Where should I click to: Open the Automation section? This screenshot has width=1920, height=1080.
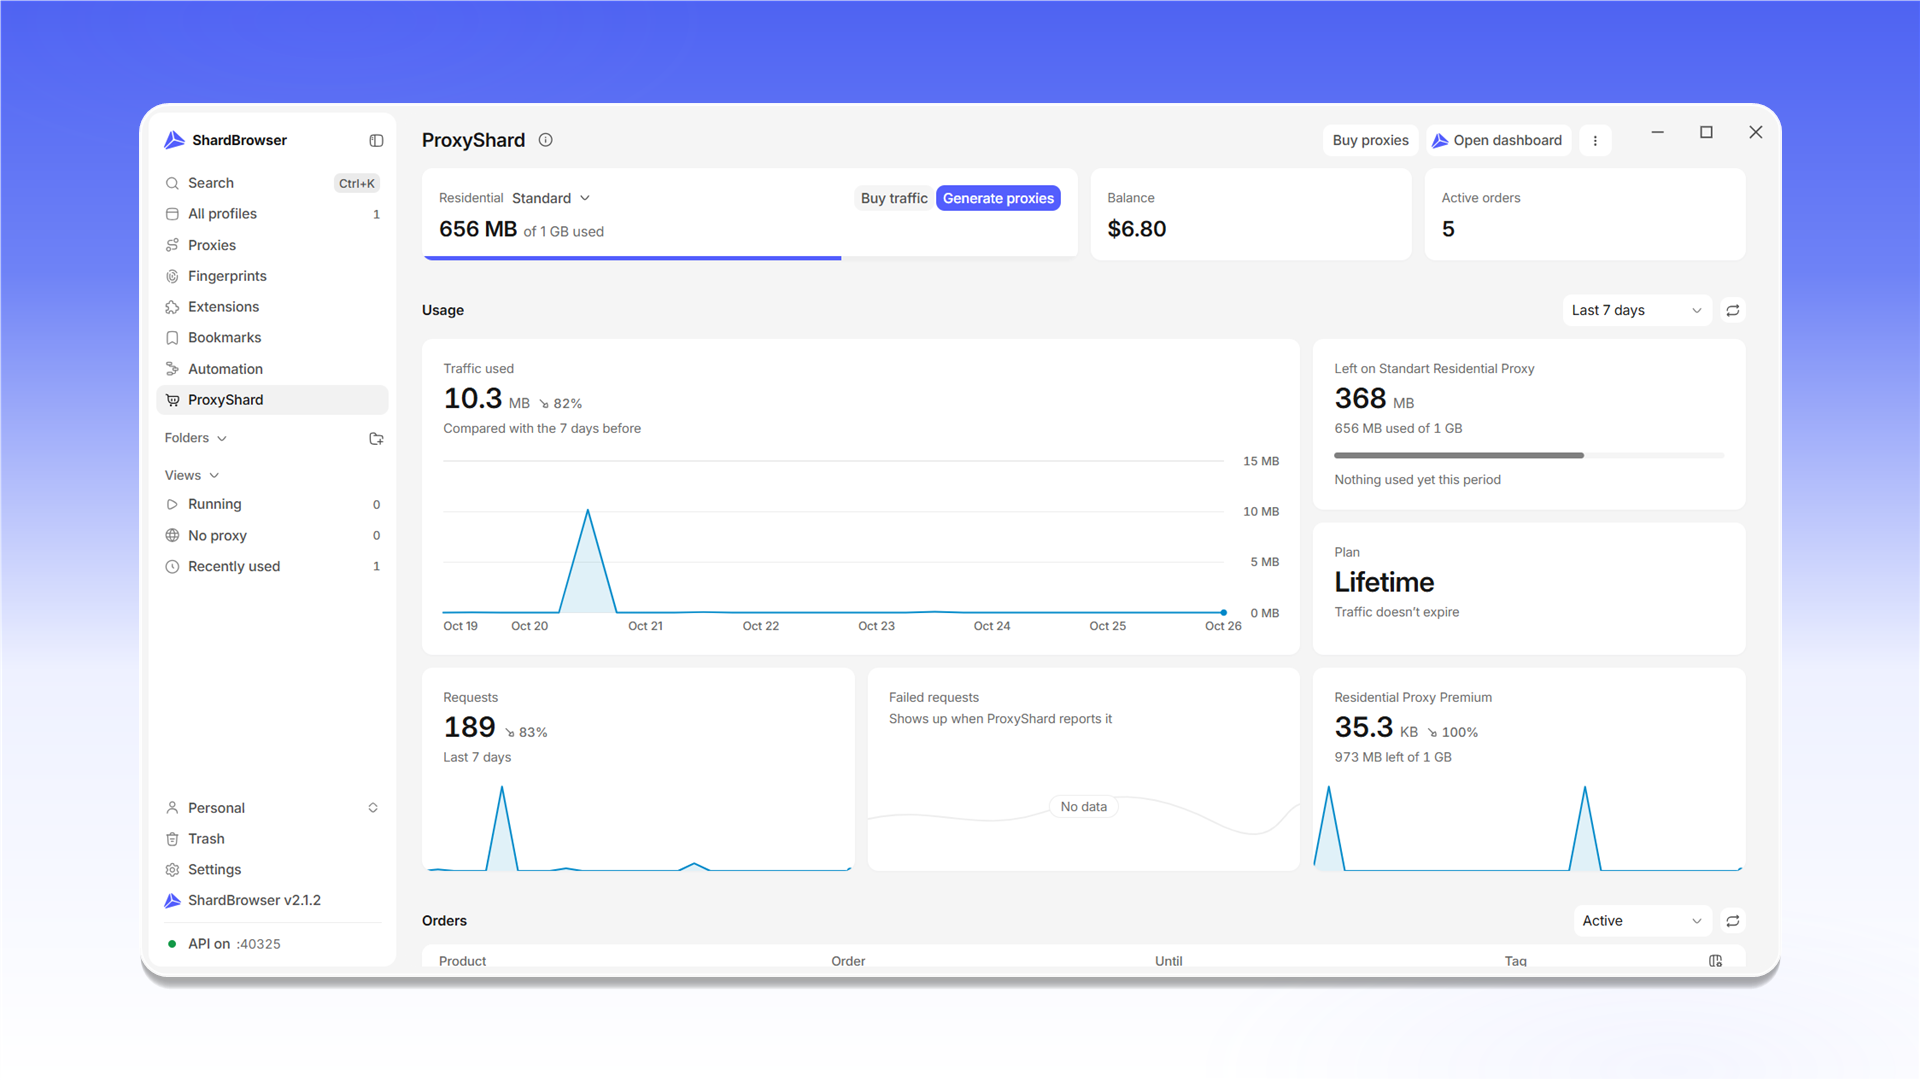tap(272, 369)
